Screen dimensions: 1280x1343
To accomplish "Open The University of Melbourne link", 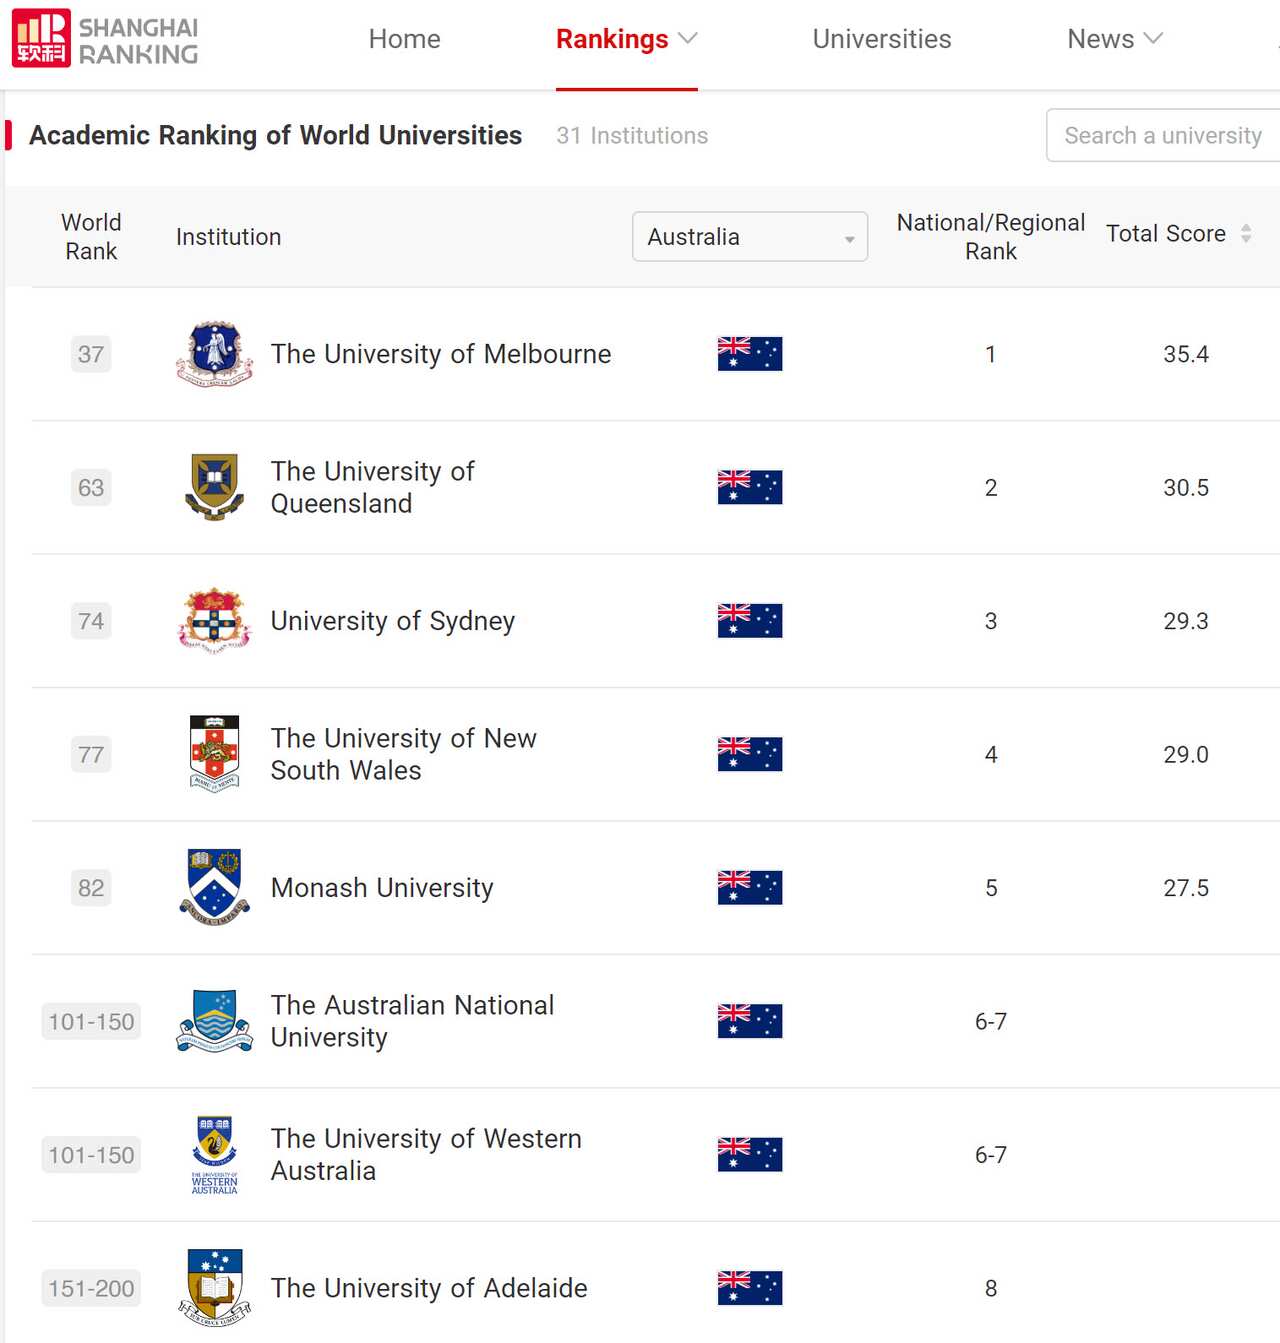I will tap(440, 354).
